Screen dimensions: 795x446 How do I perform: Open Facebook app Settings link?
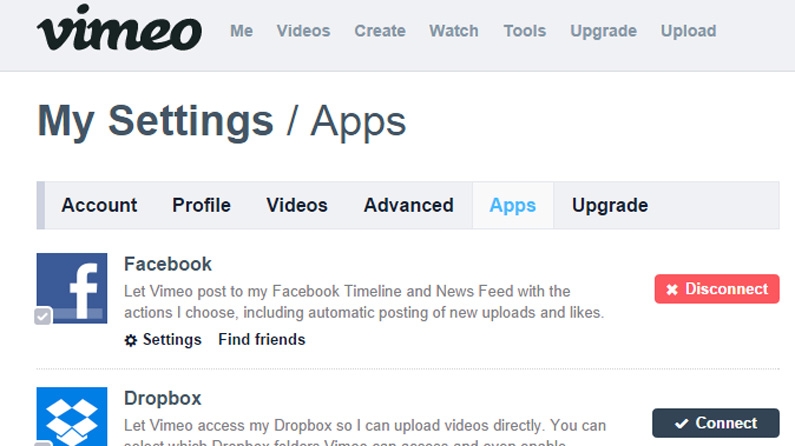tap(172, 340)
